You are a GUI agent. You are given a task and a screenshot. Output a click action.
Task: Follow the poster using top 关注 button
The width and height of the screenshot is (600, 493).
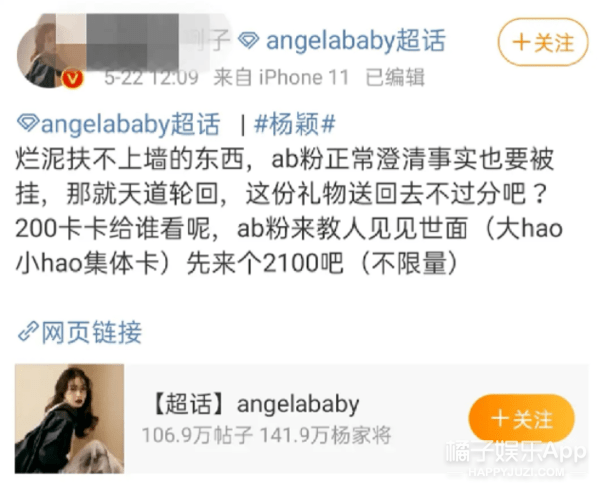coord(543,42)
